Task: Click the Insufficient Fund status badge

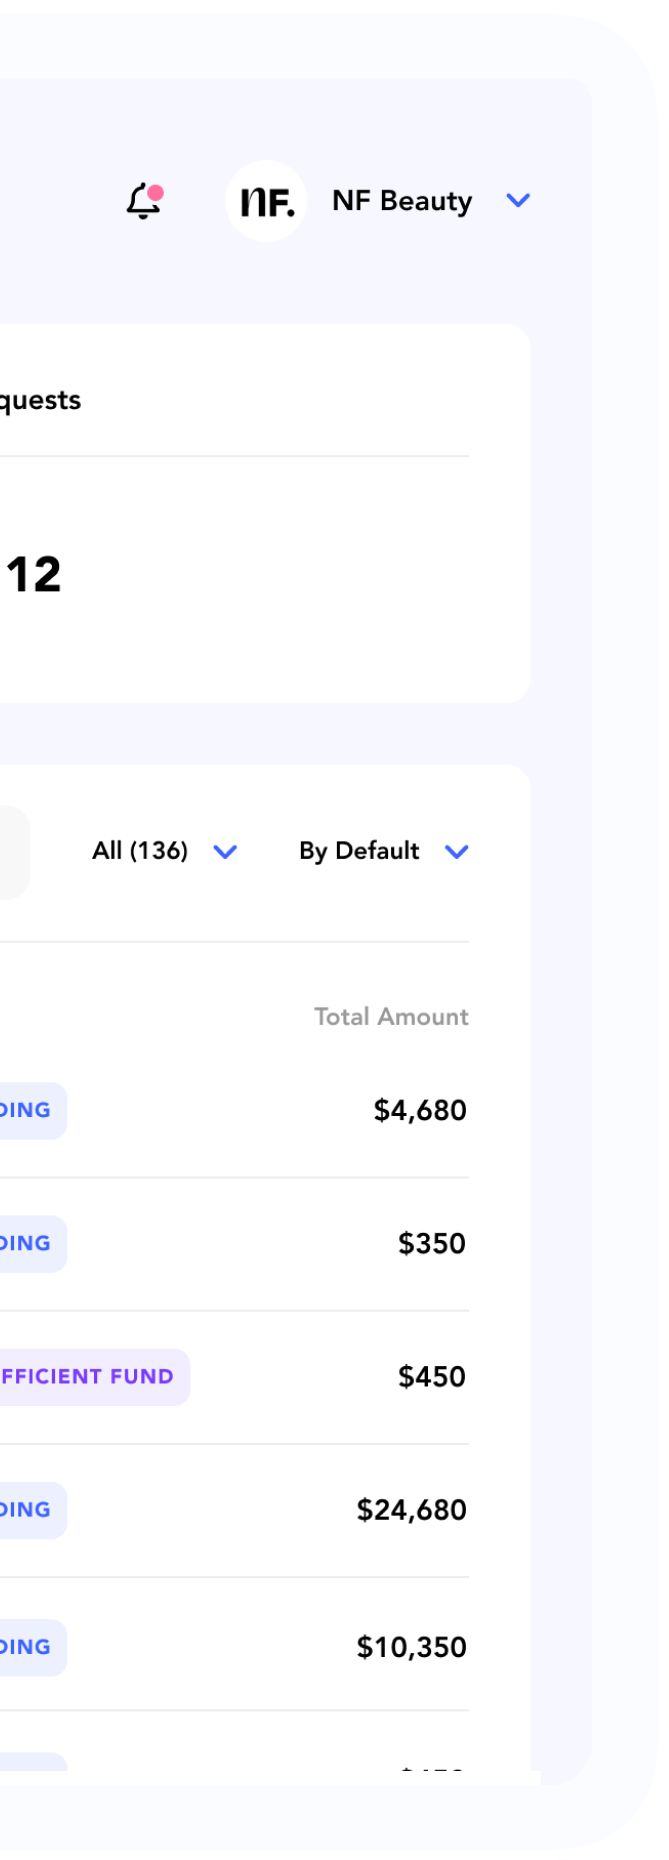Action: point(94,1377)
